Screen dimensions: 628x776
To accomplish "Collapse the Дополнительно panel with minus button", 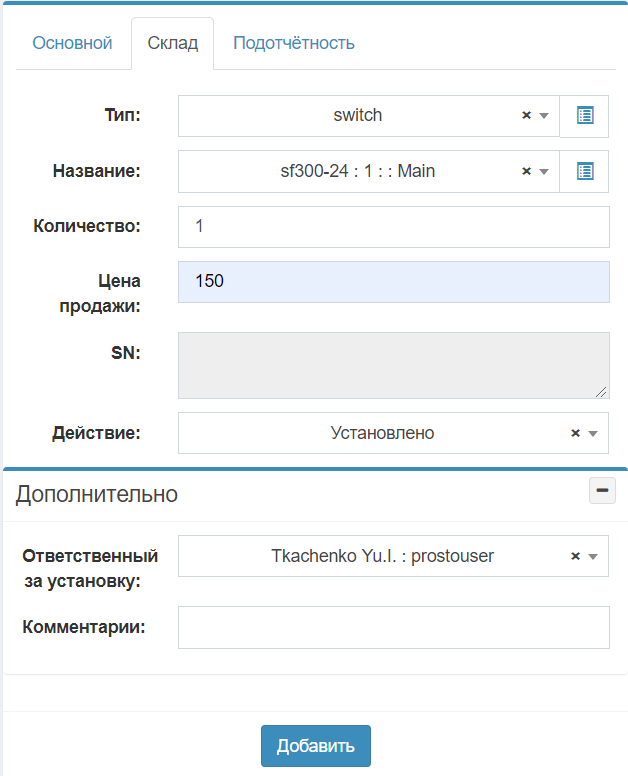I will (602, 491).
